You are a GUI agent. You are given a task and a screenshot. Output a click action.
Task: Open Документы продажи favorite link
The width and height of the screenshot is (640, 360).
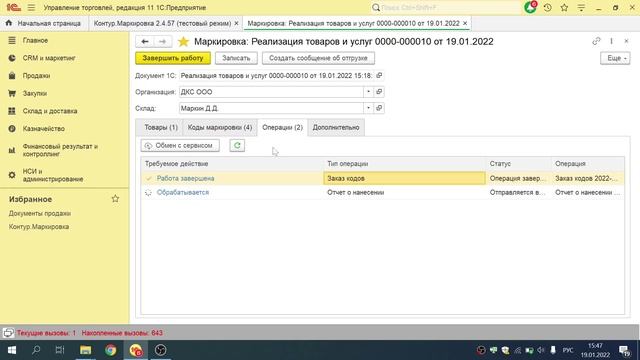(x=40, y=213)
